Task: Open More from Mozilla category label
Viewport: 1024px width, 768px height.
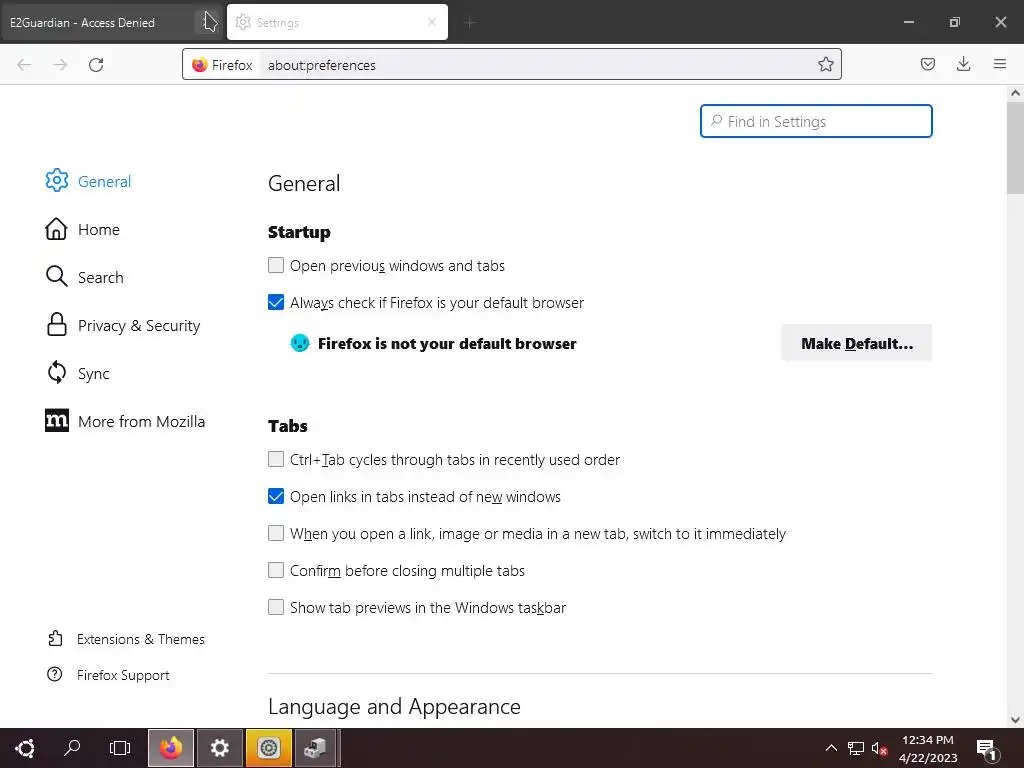Action: 141,421
